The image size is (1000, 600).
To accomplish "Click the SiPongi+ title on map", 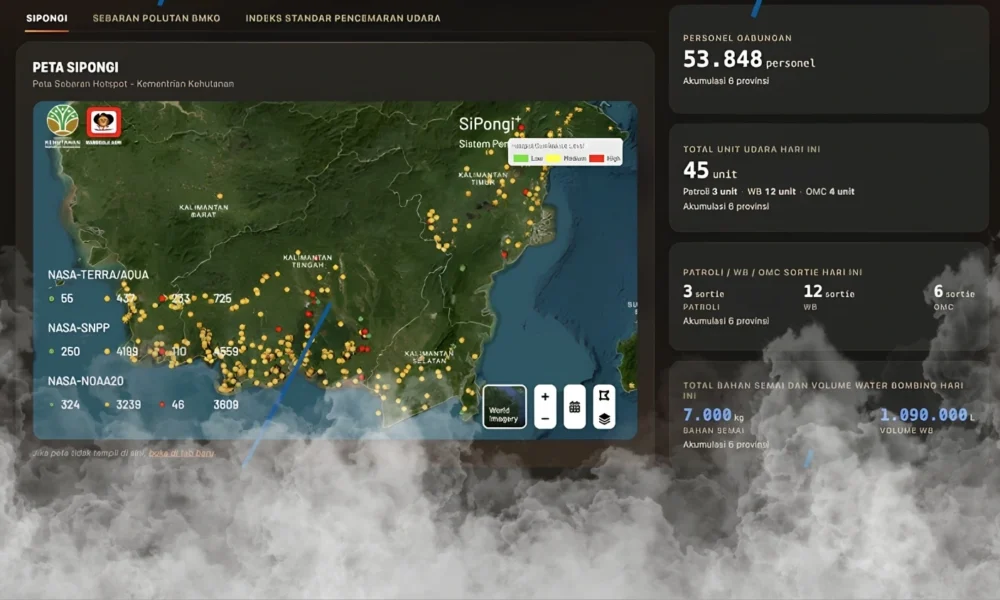I will click(490, 124).
